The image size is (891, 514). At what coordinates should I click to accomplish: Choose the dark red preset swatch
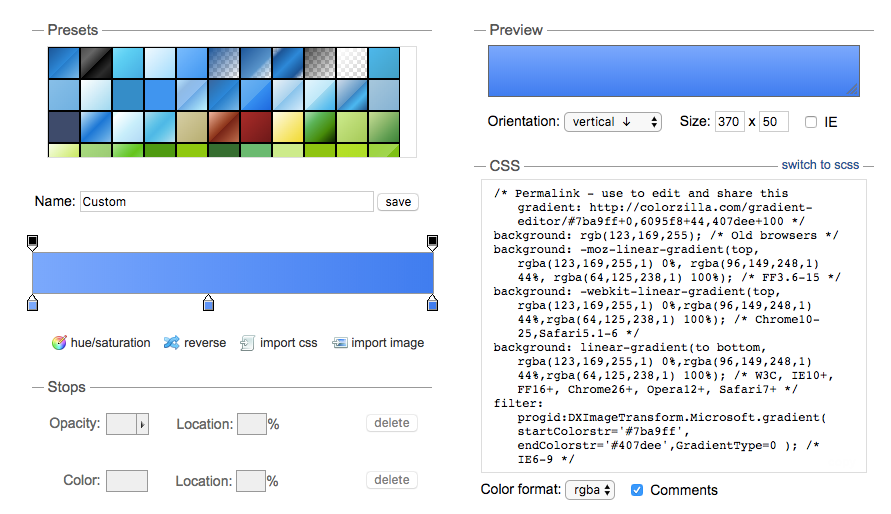tap(256, 127)
